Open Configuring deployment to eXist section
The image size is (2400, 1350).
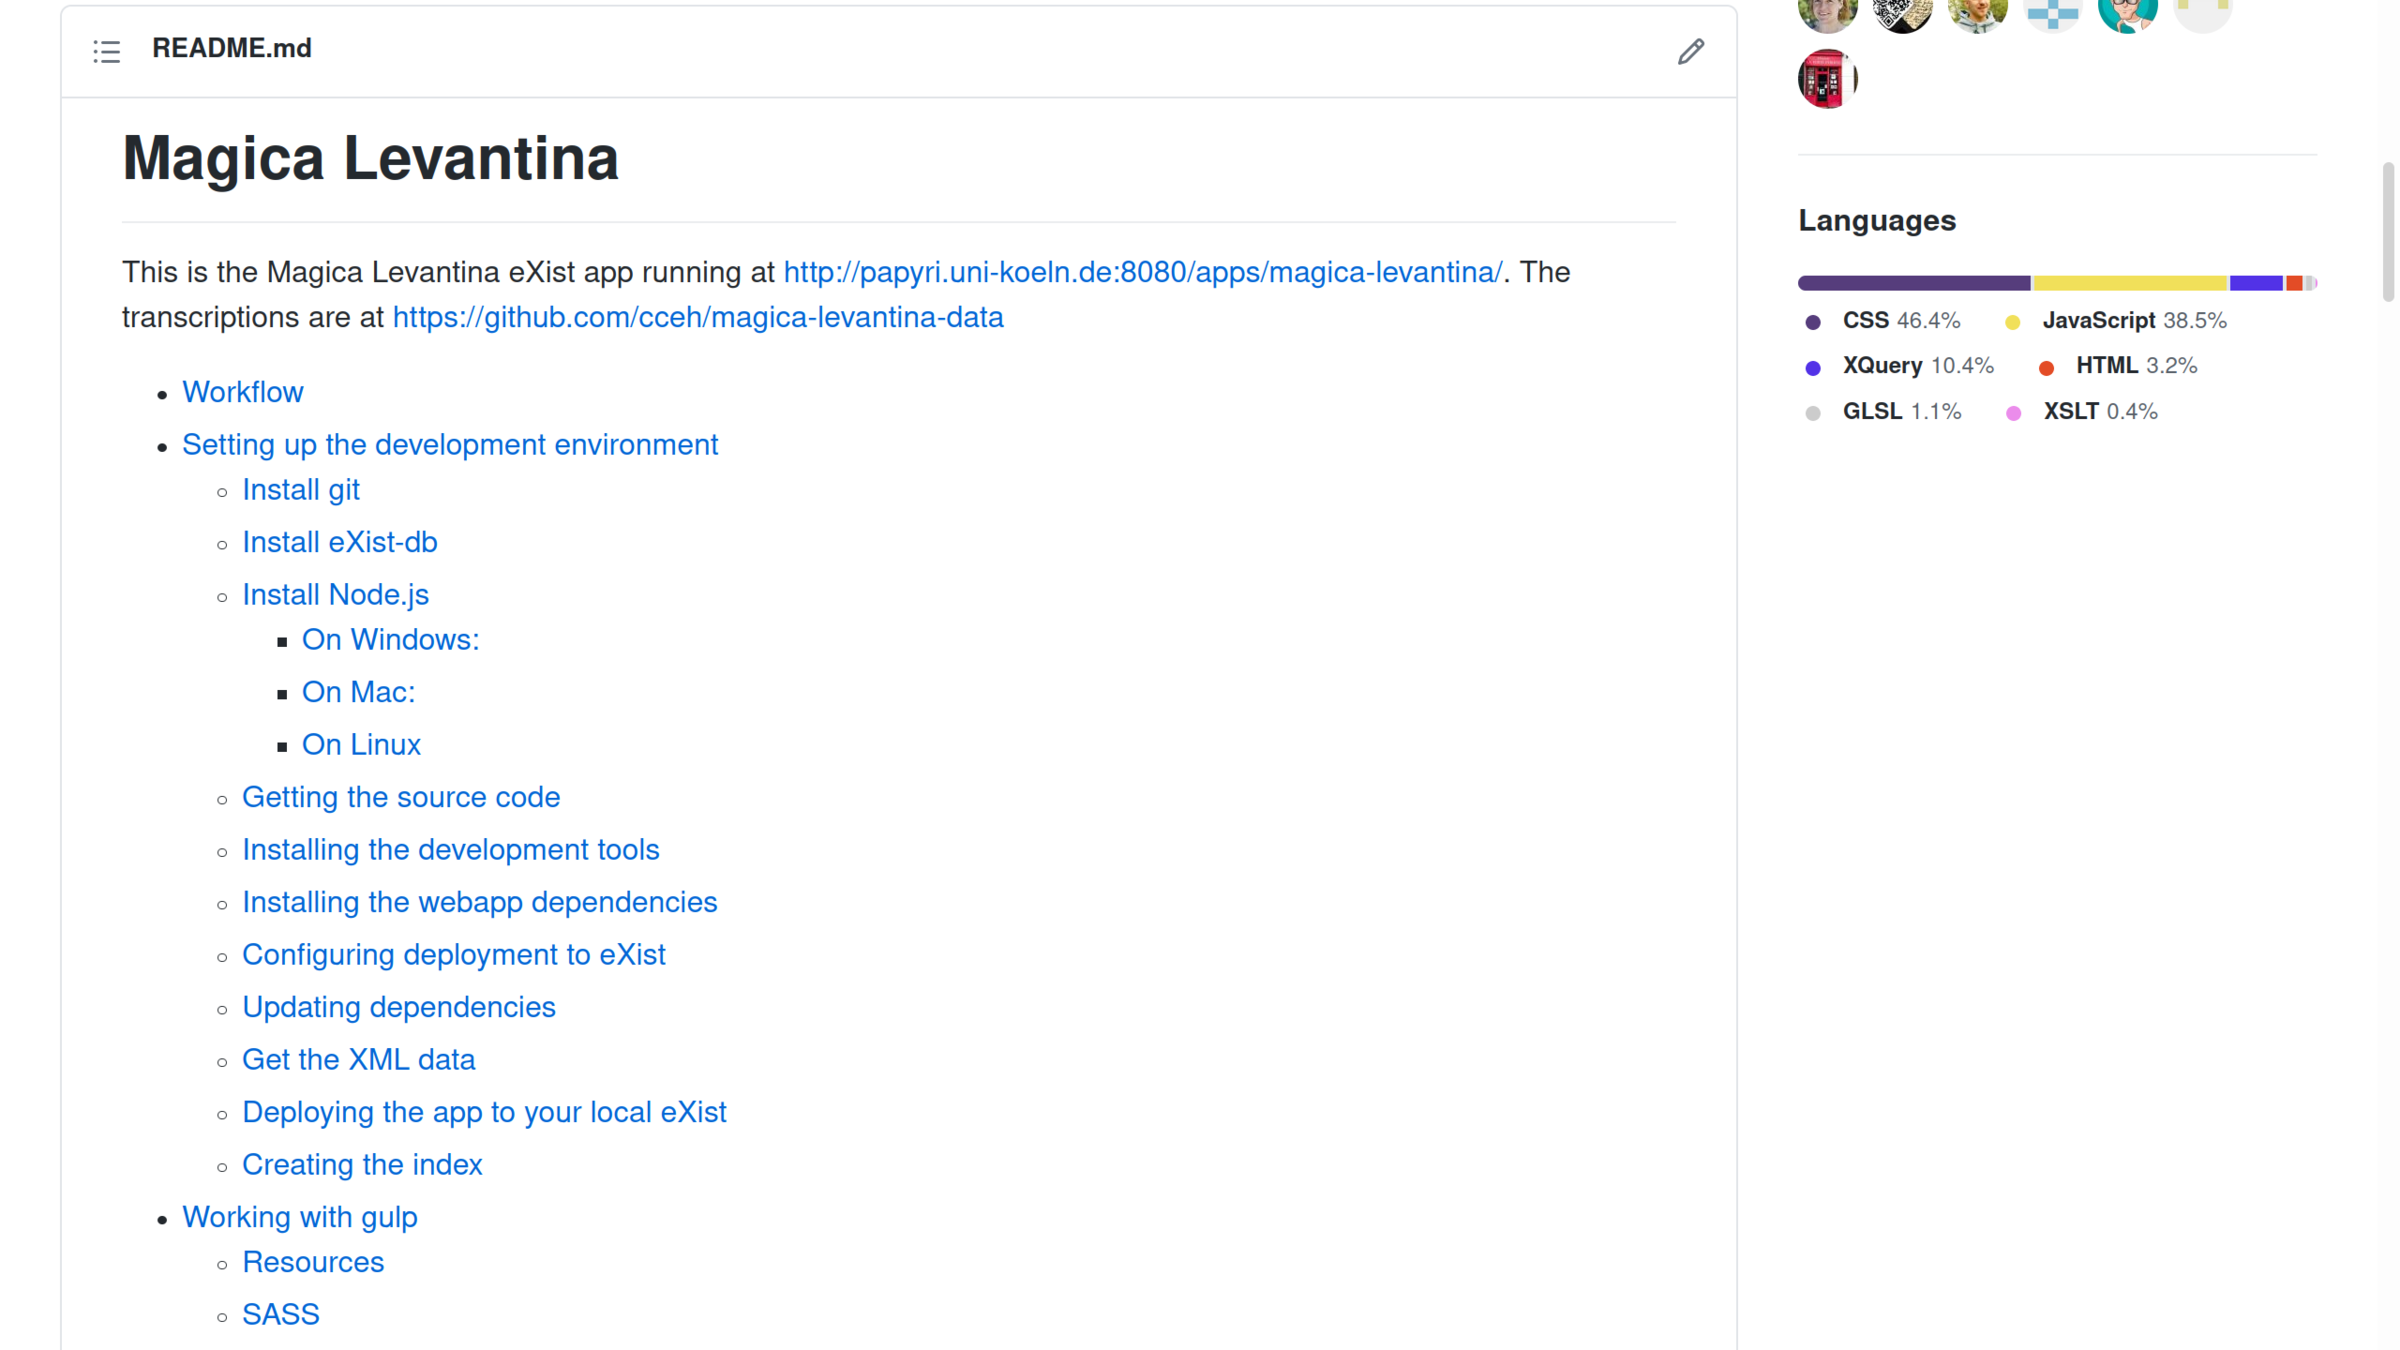pyautogui.click(x=453, y=955)
